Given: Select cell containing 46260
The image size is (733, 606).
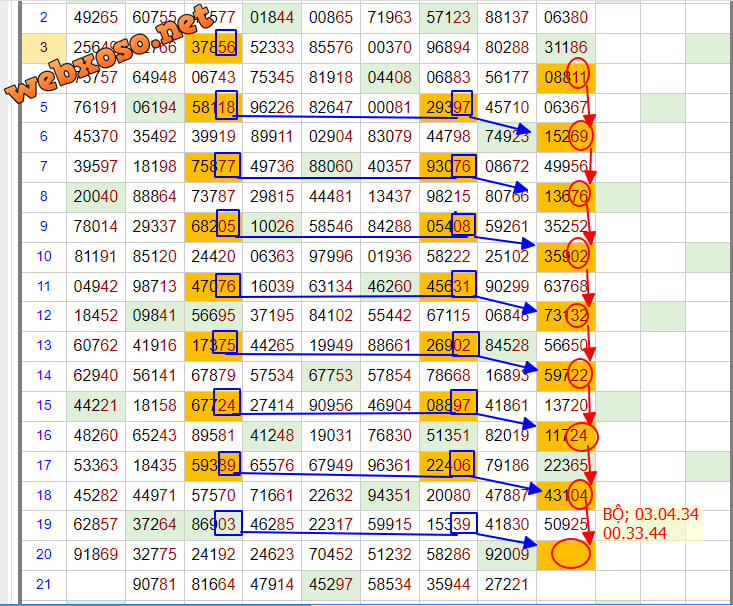Looking at the screenshot, I should click(x=389, y=286).
